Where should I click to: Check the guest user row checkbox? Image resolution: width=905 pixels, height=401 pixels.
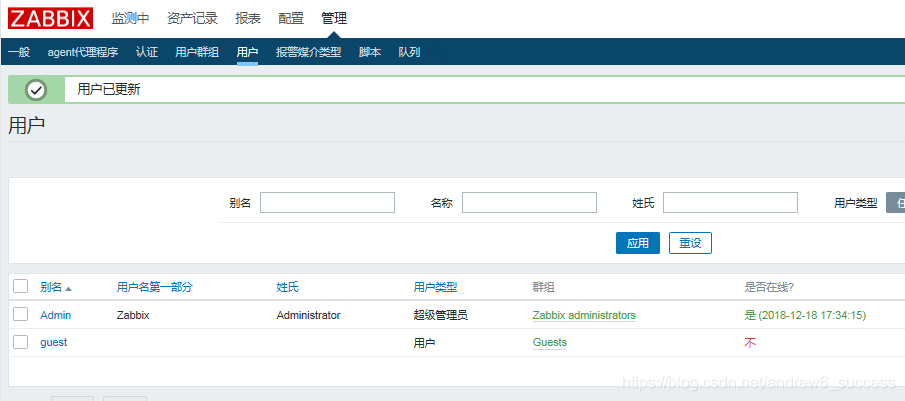click(21, 342)
